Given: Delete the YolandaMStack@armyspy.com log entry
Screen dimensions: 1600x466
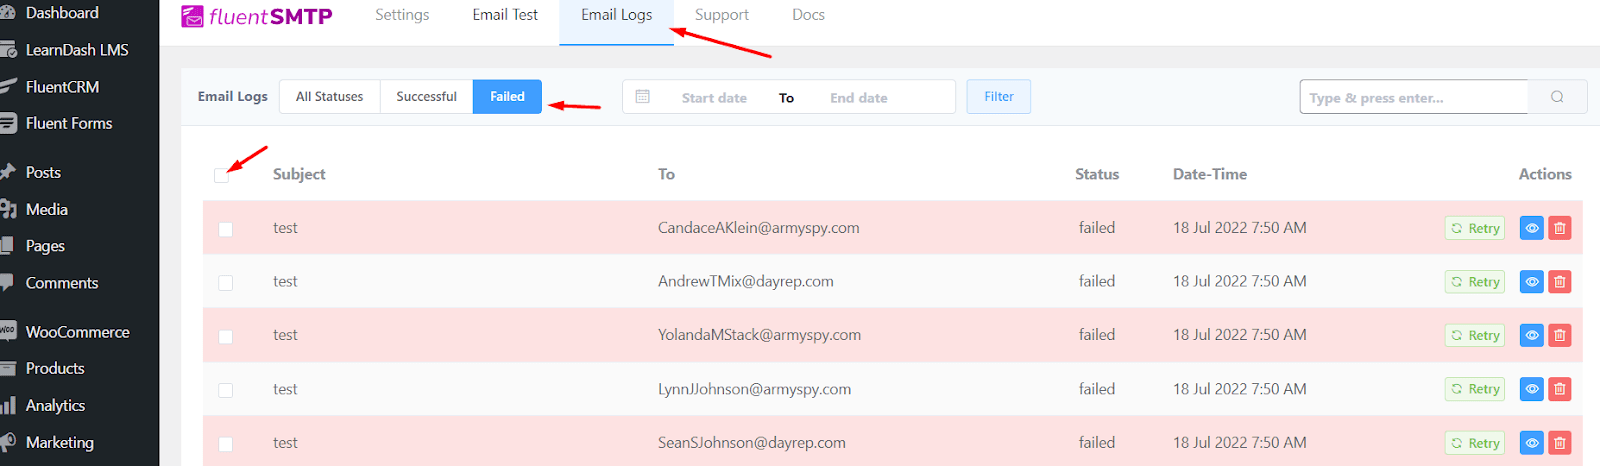Looking at the screenshot, I should coord(1560,335).
